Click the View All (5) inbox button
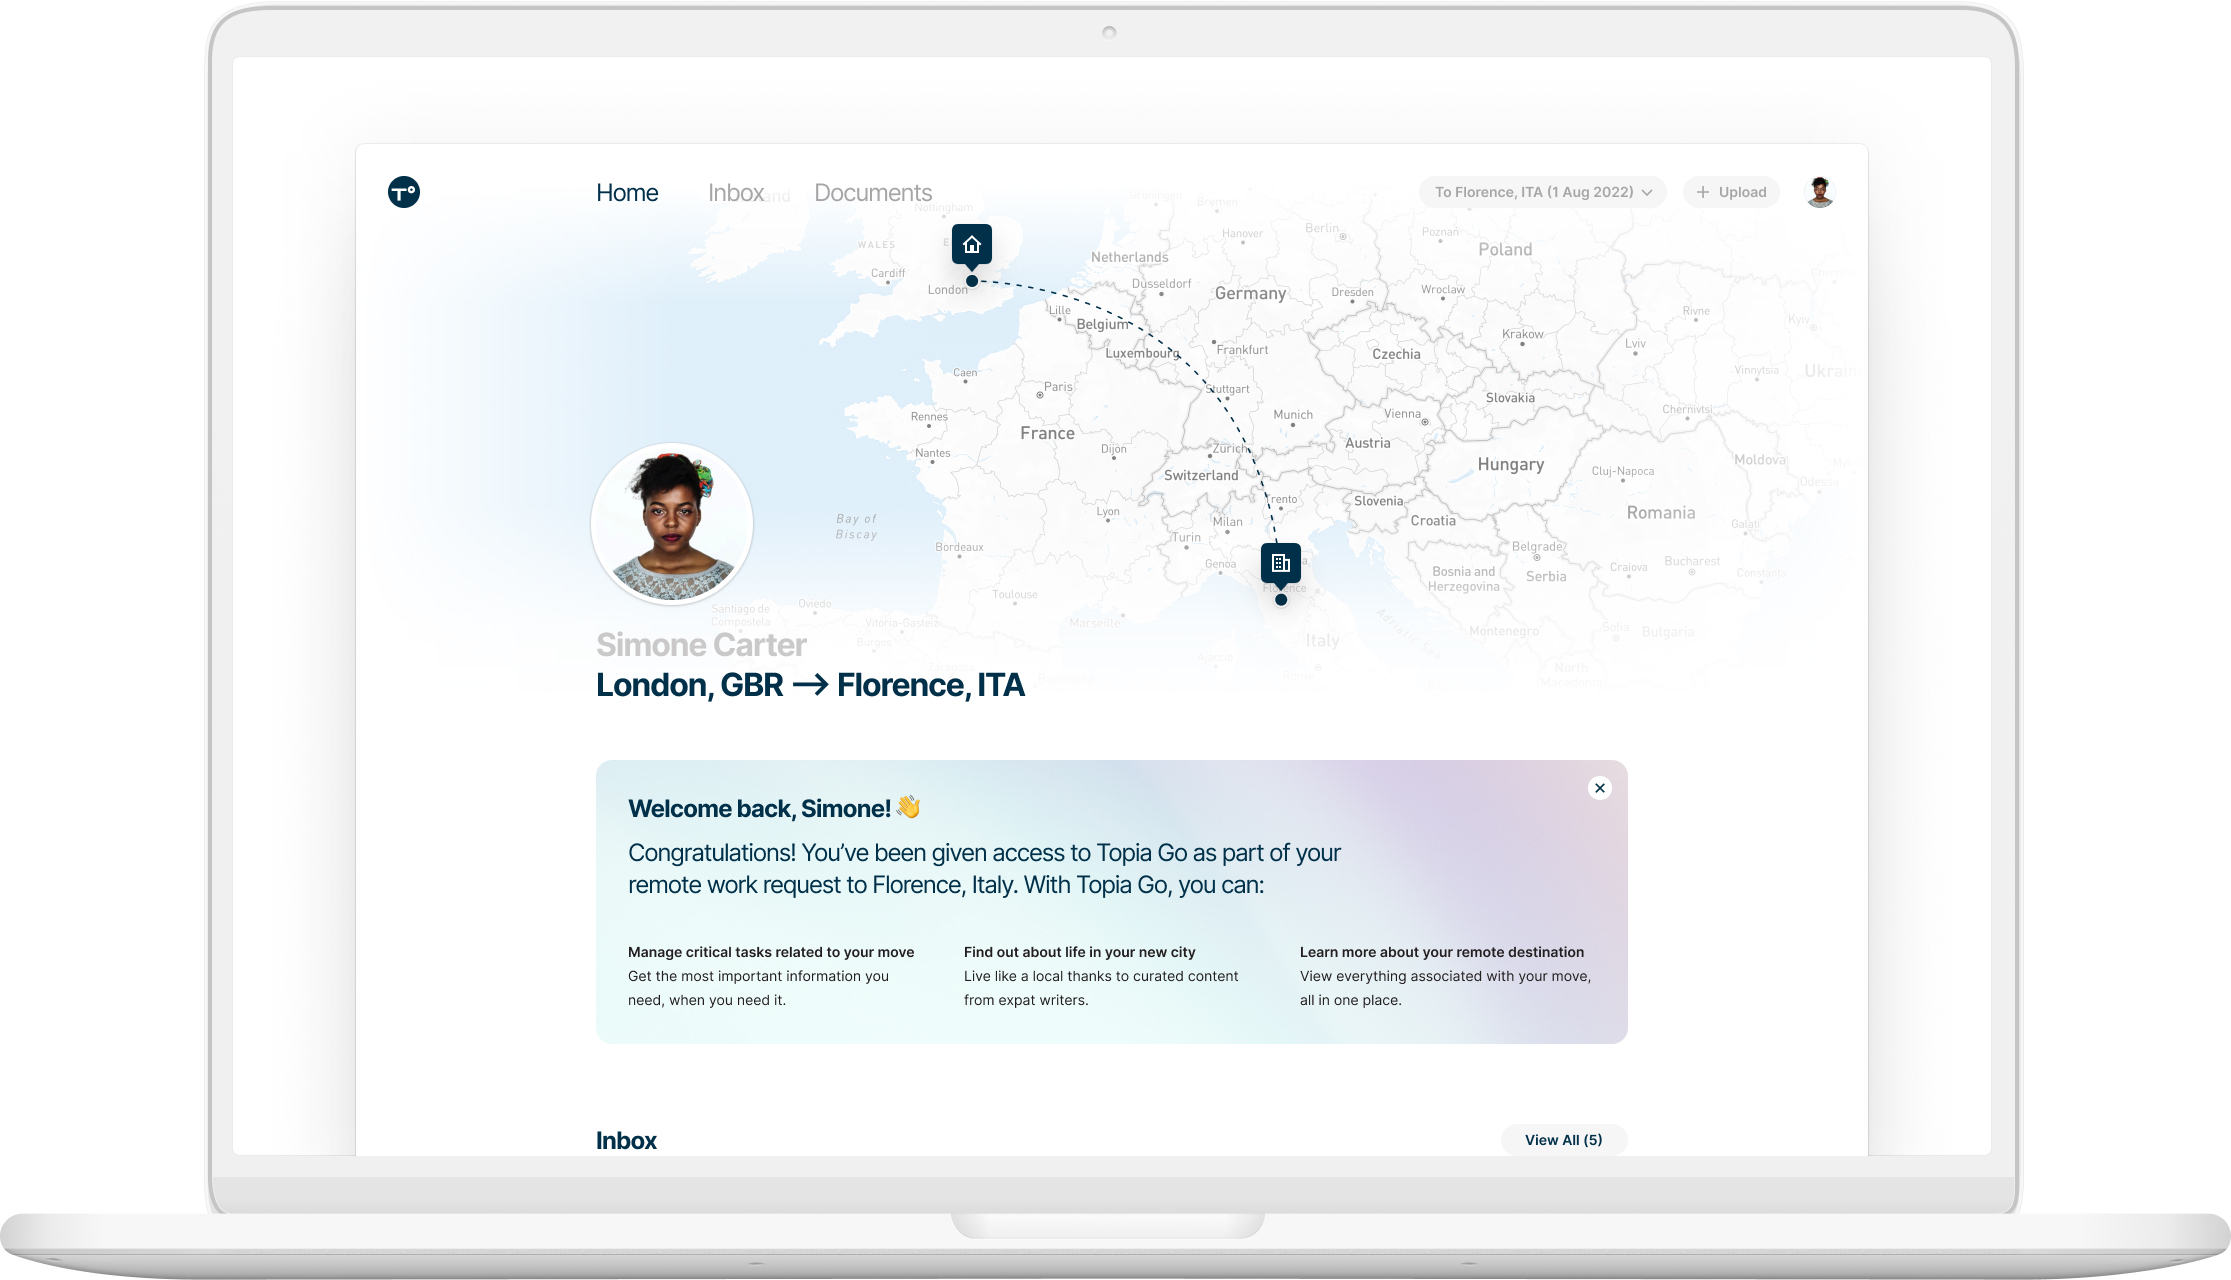 coord(1564,1140)
